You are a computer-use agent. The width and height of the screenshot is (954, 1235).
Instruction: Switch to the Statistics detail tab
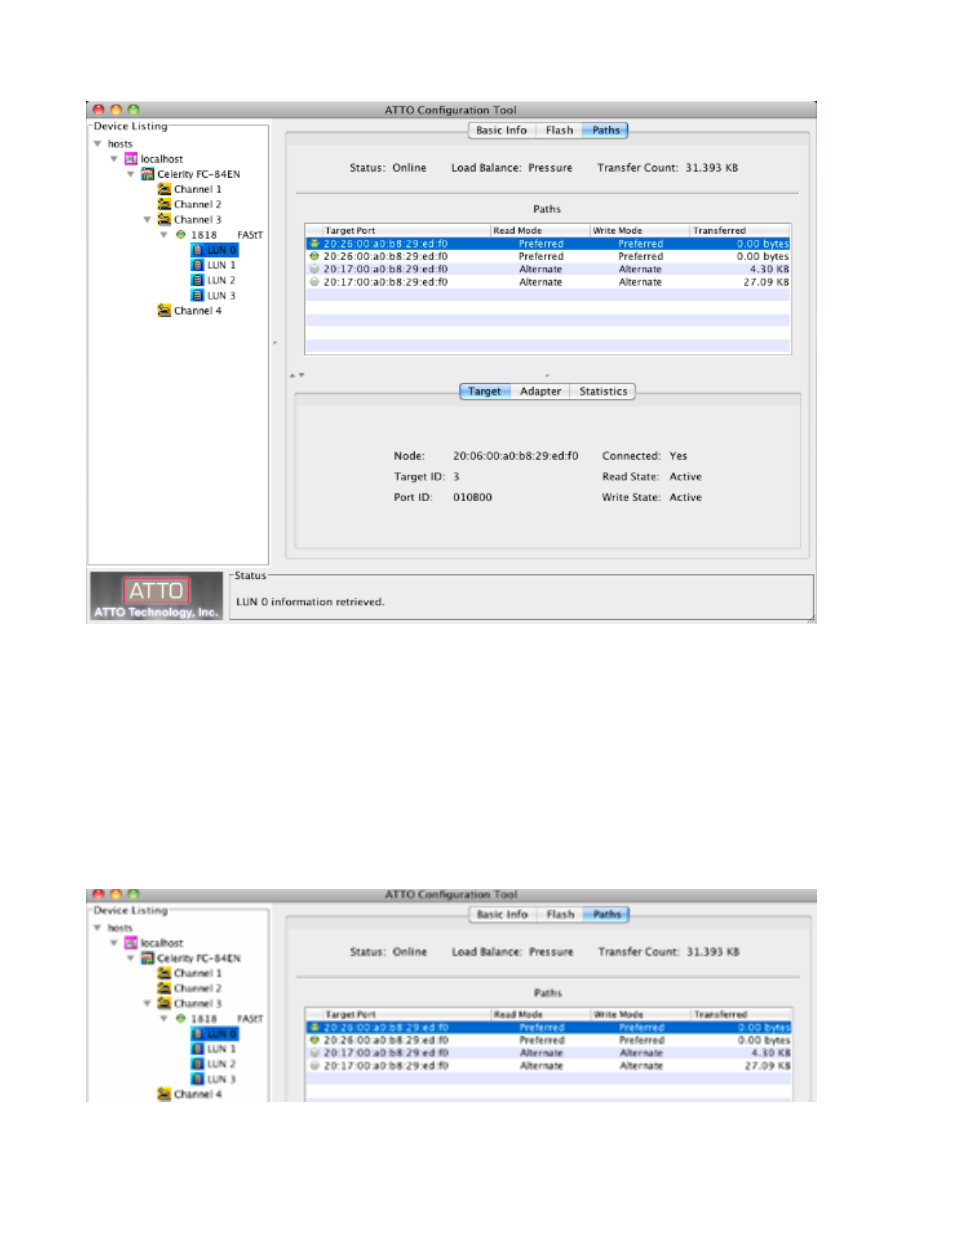(x=603, y=391)
